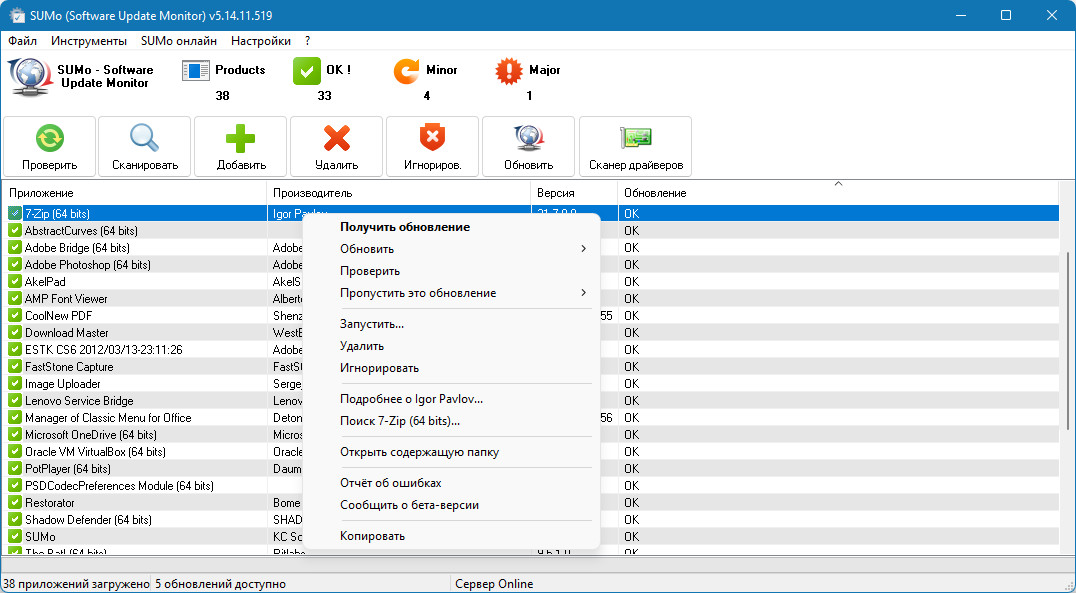Viewport: 1076px width, 593px height.
Task: Click the green check icon beside Restorator
Action: coord(15,503)
